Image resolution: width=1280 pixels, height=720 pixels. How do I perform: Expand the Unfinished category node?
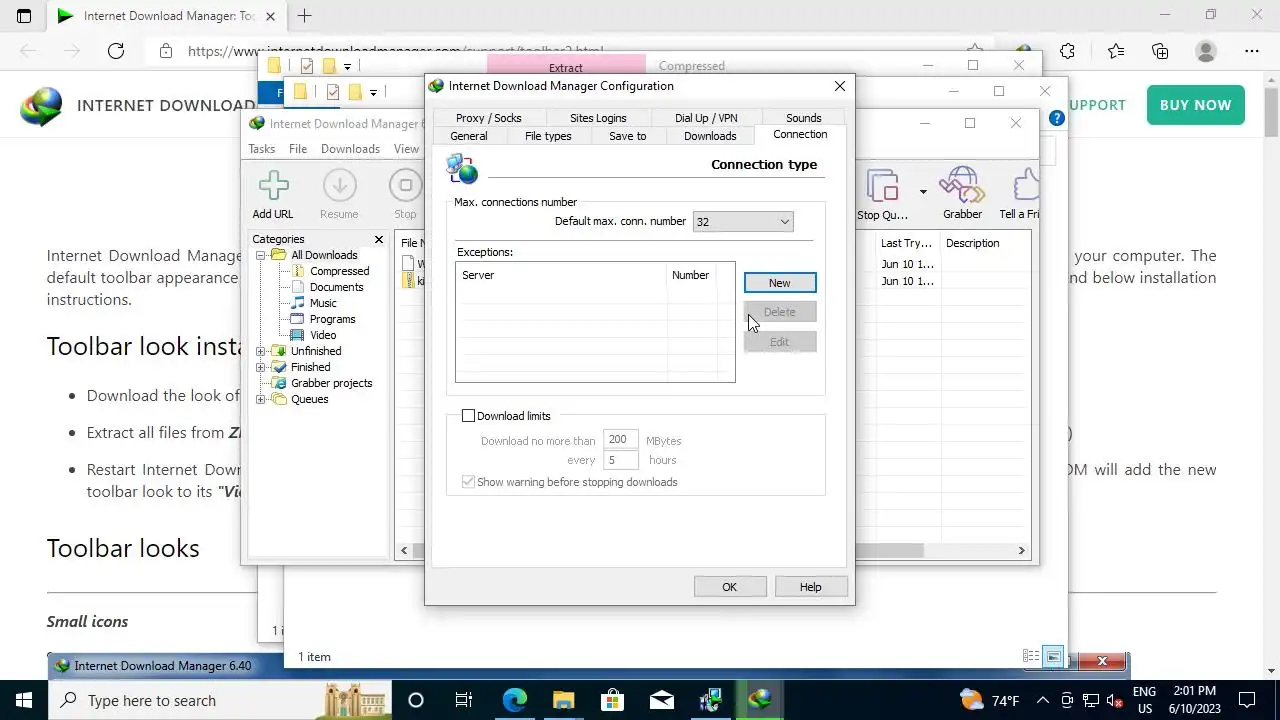(261, 351)
